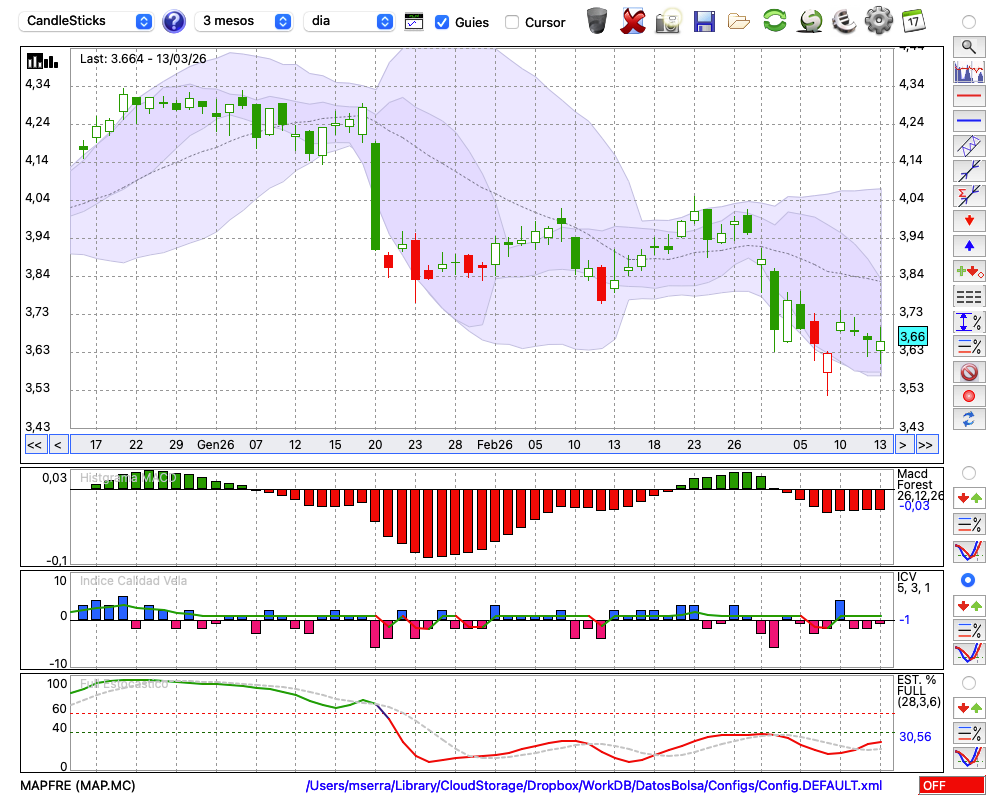Click the trash can icon in toolbar
The width and height of the screenshot is (1000, 800).
pos(597,21)
